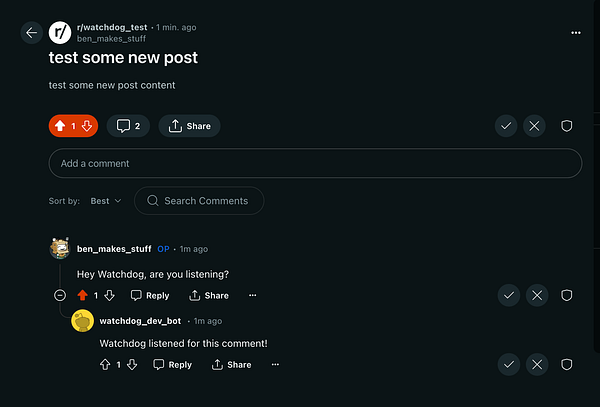Reply to the 'Hey Watchdog' comment
The height and width of the screenshot is (407, 600).
(x=150, y=295)
